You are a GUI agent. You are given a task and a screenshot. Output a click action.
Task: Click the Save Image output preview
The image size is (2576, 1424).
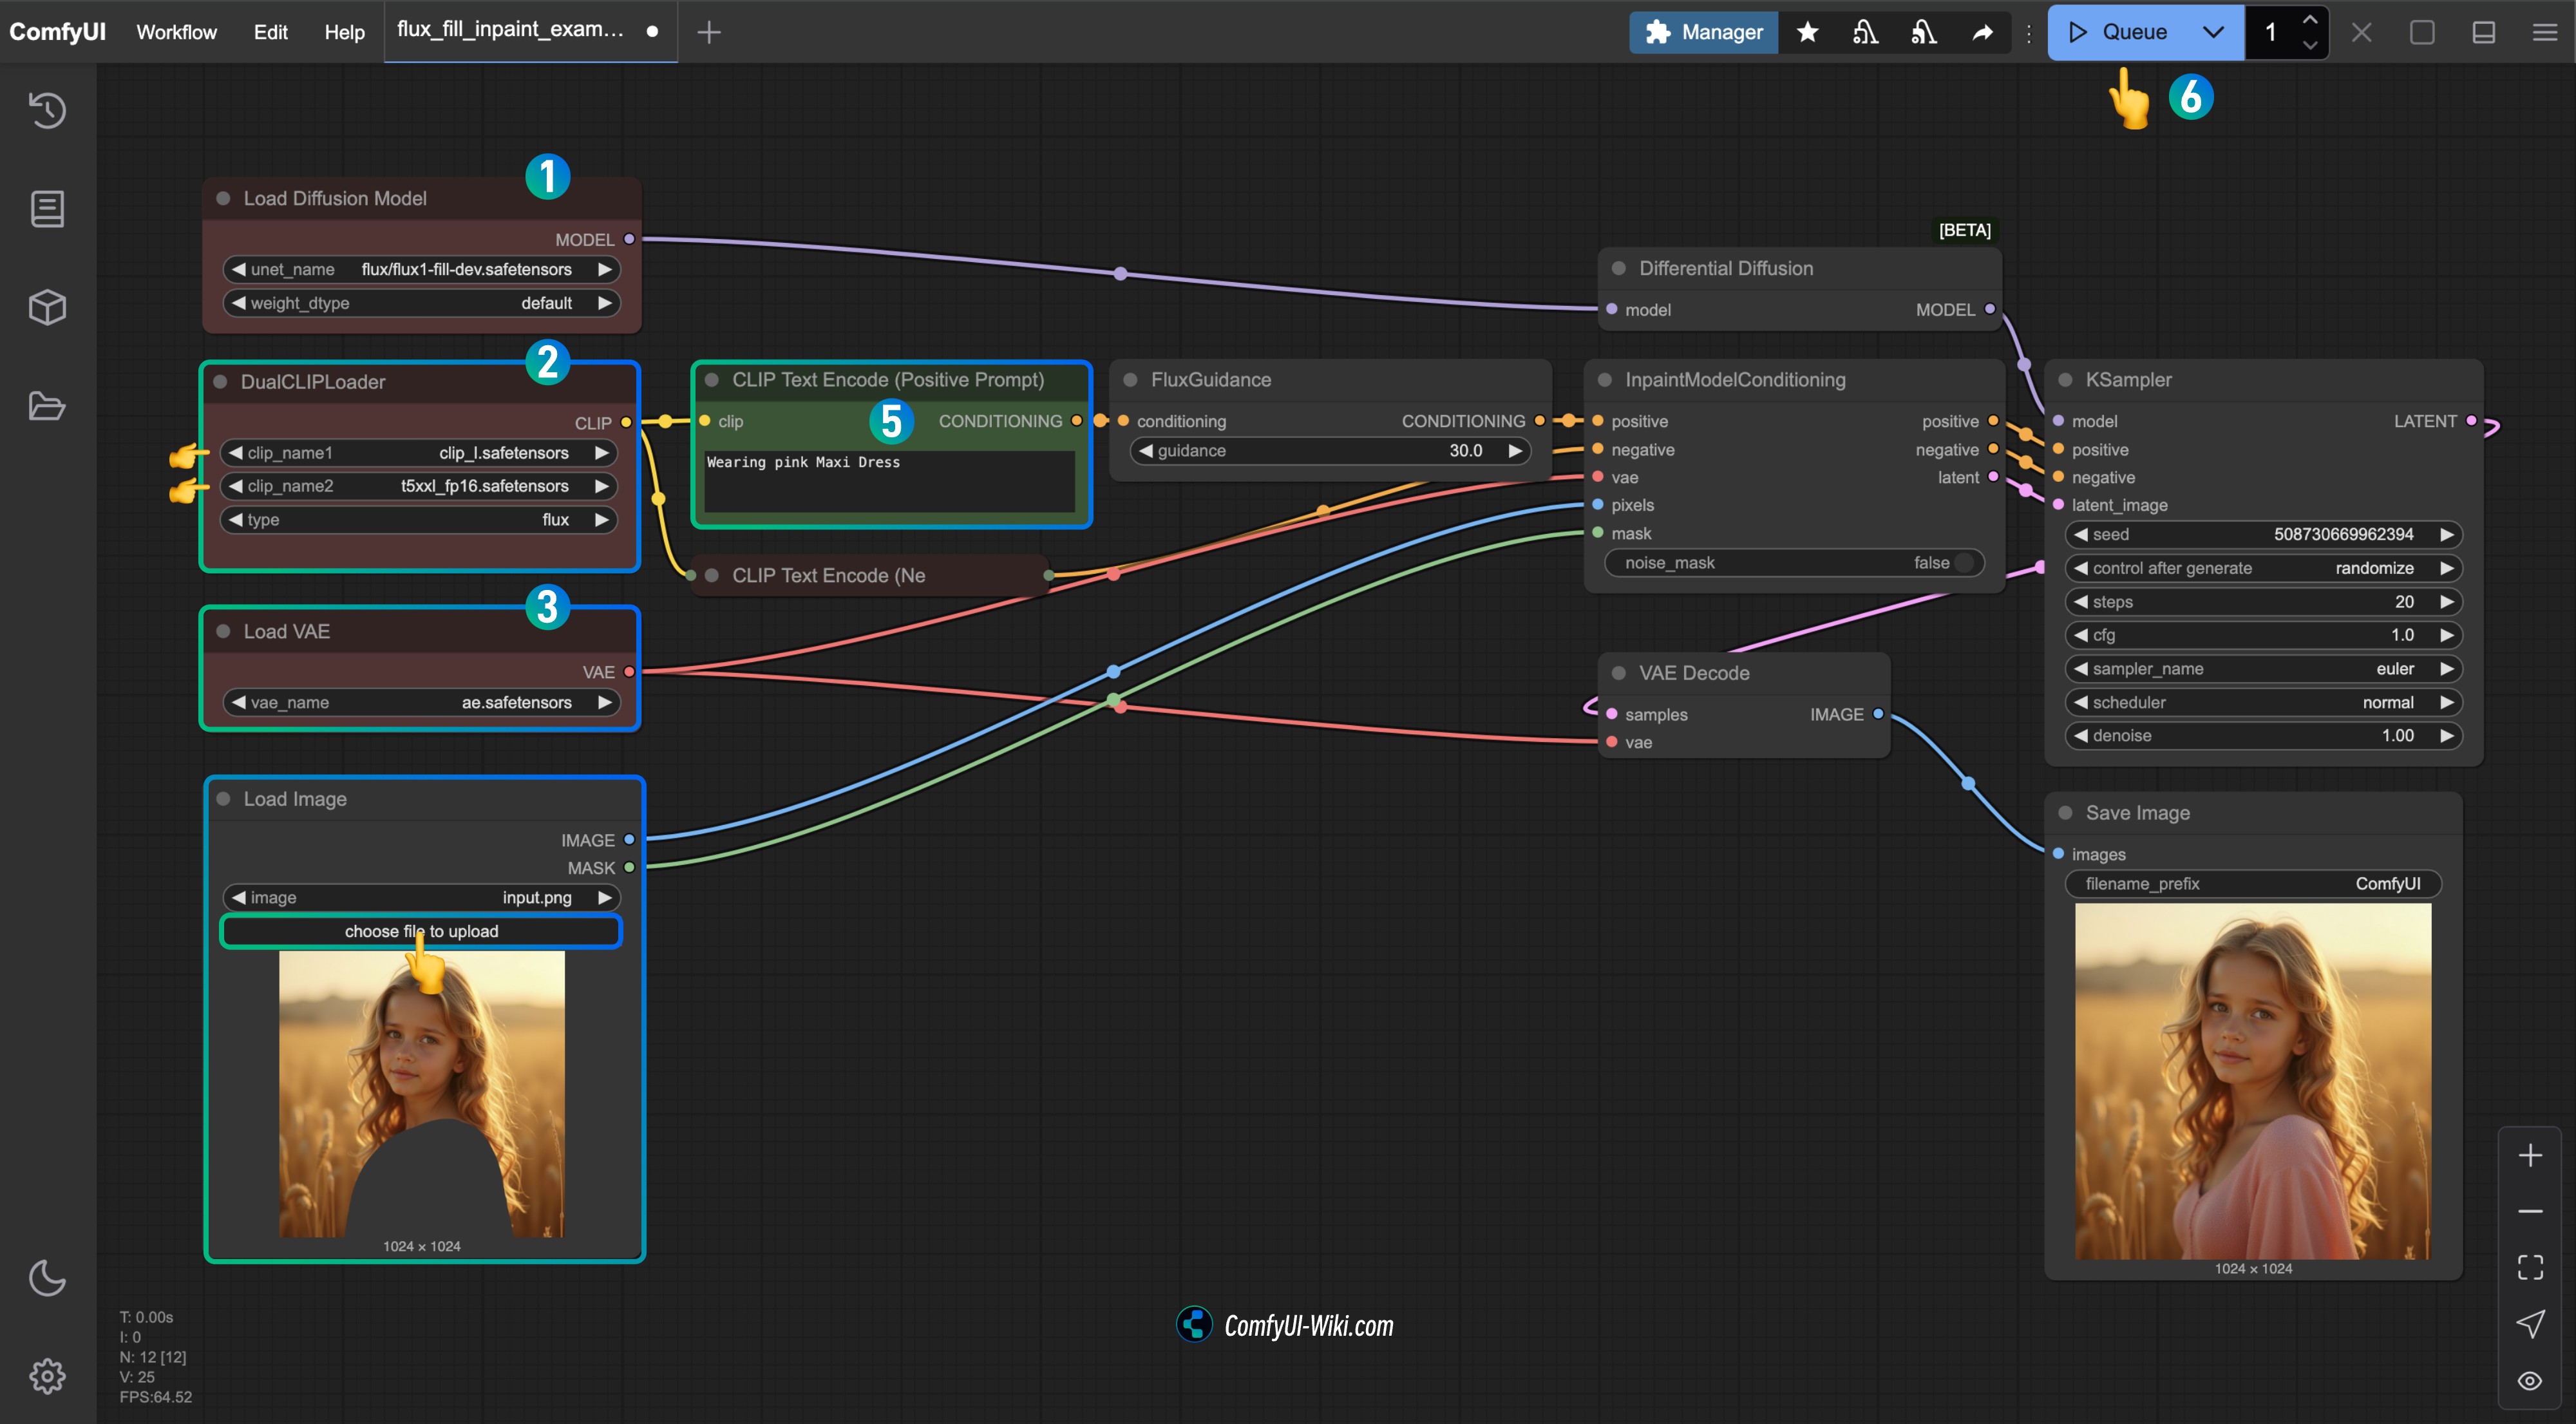coord(2253,1081)
